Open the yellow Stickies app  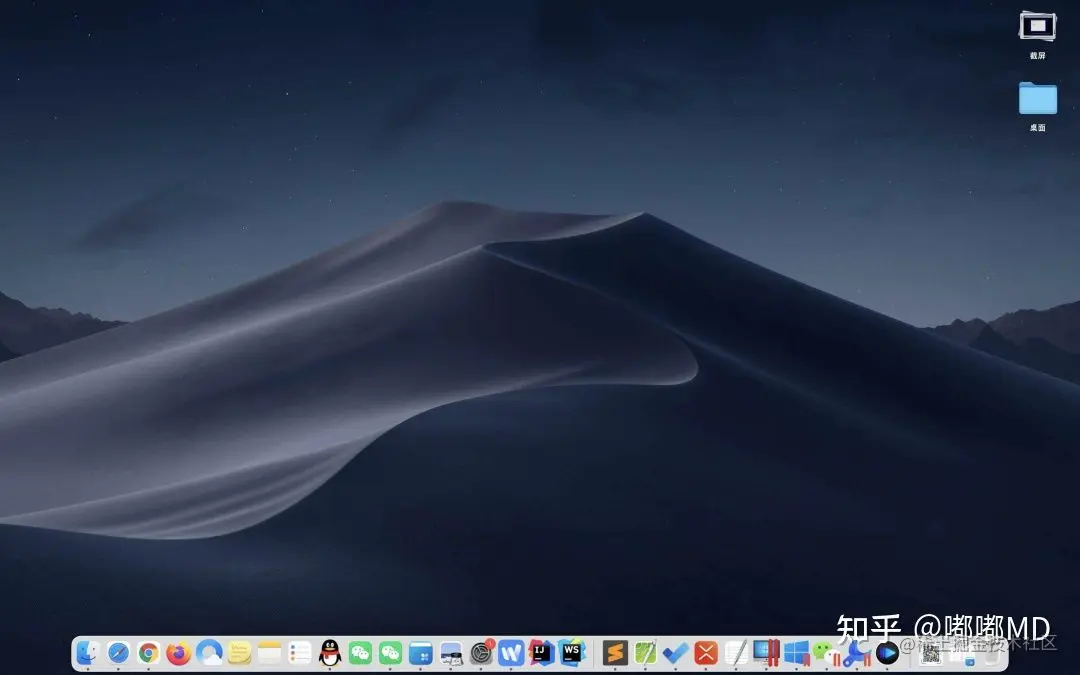click(239, 652)
